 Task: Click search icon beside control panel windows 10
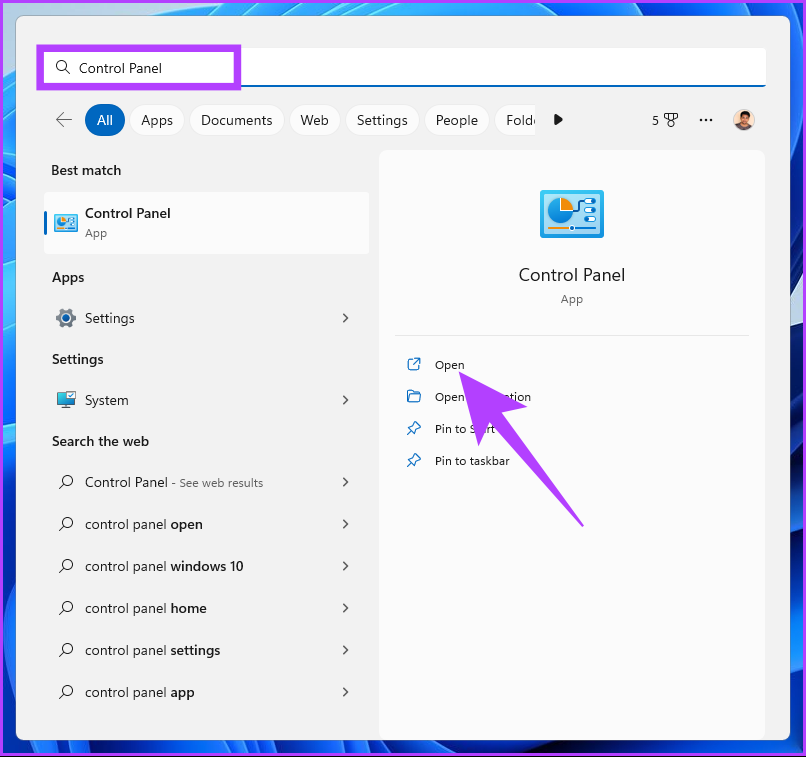click(66, 566)
